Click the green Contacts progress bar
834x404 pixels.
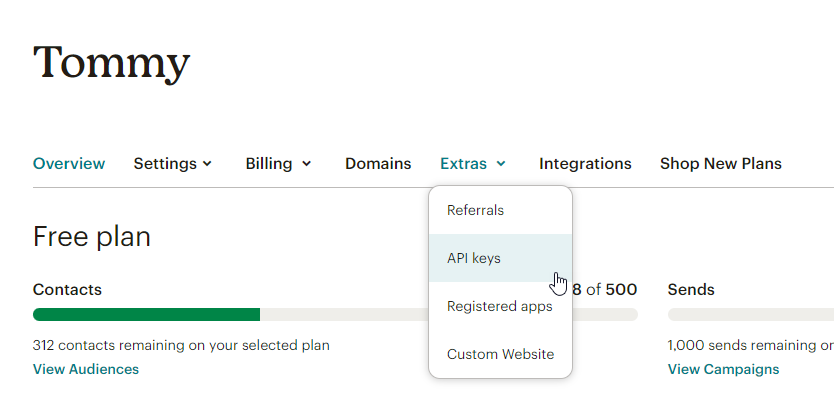point(146,315)
